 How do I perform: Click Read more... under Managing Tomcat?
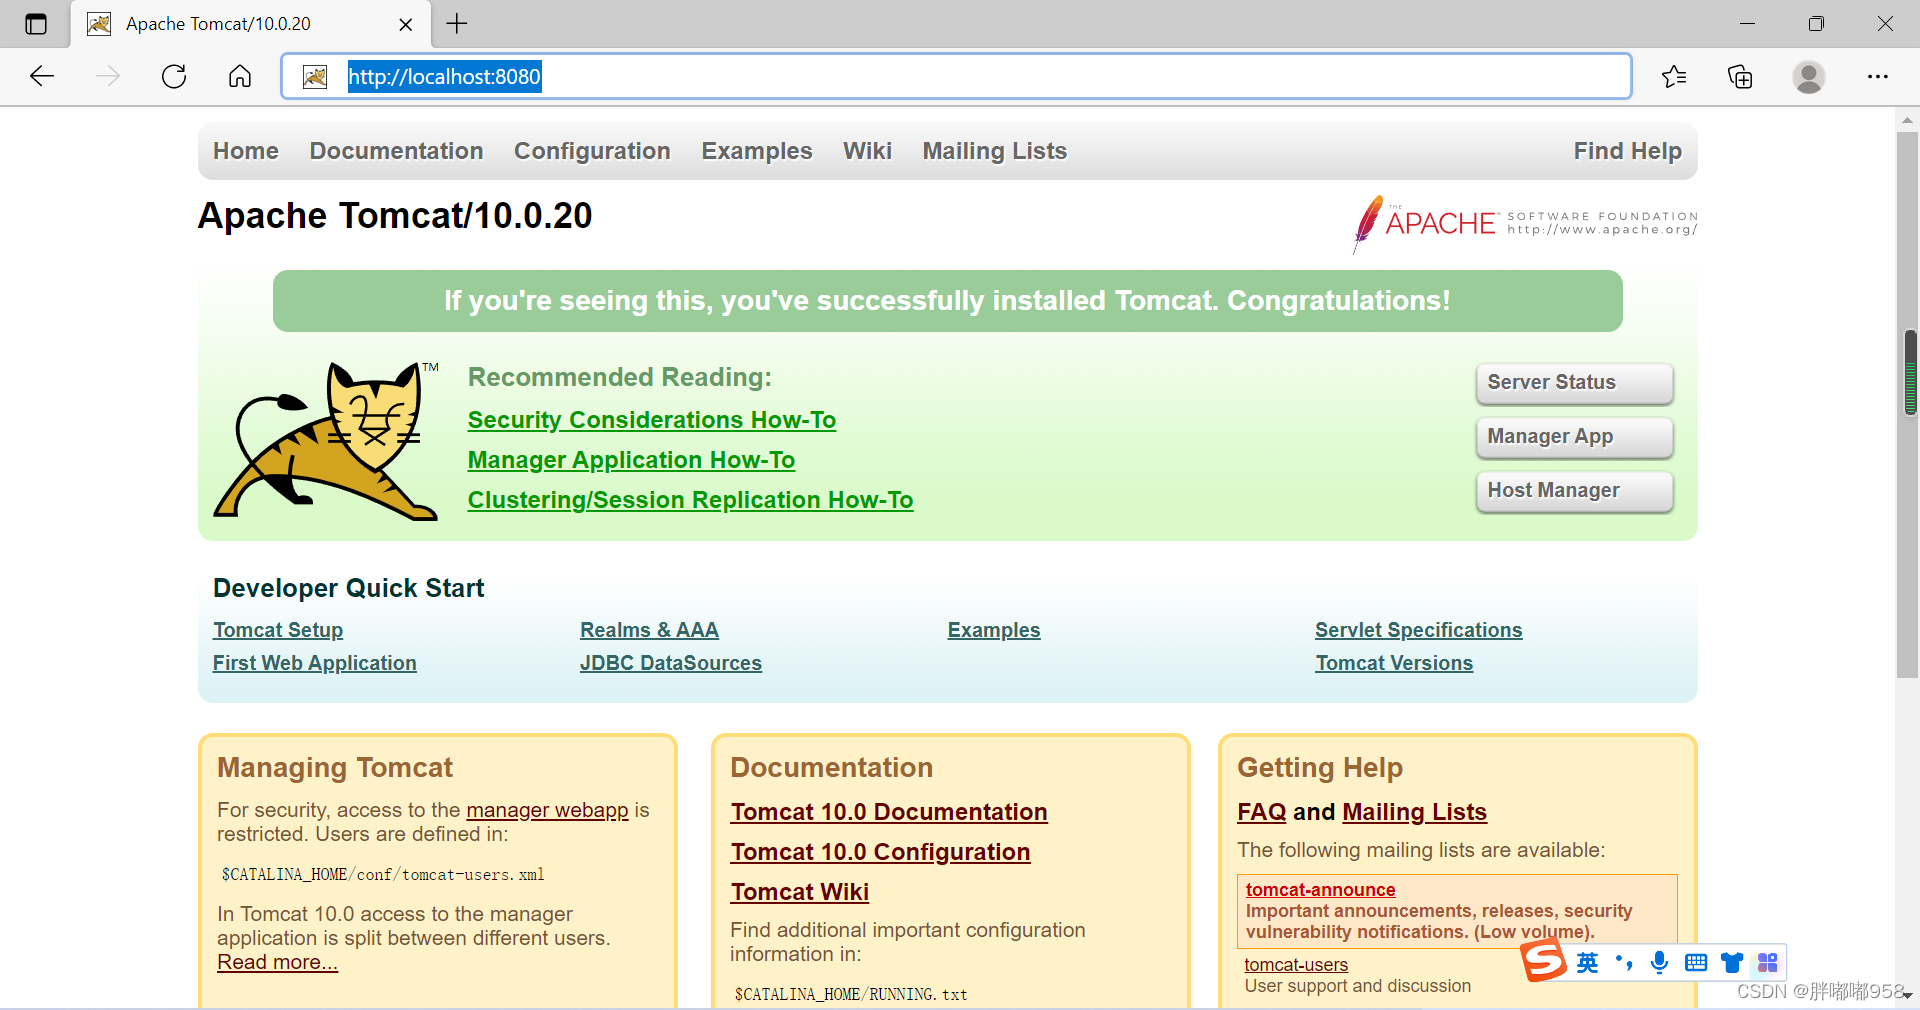point(278,962)
